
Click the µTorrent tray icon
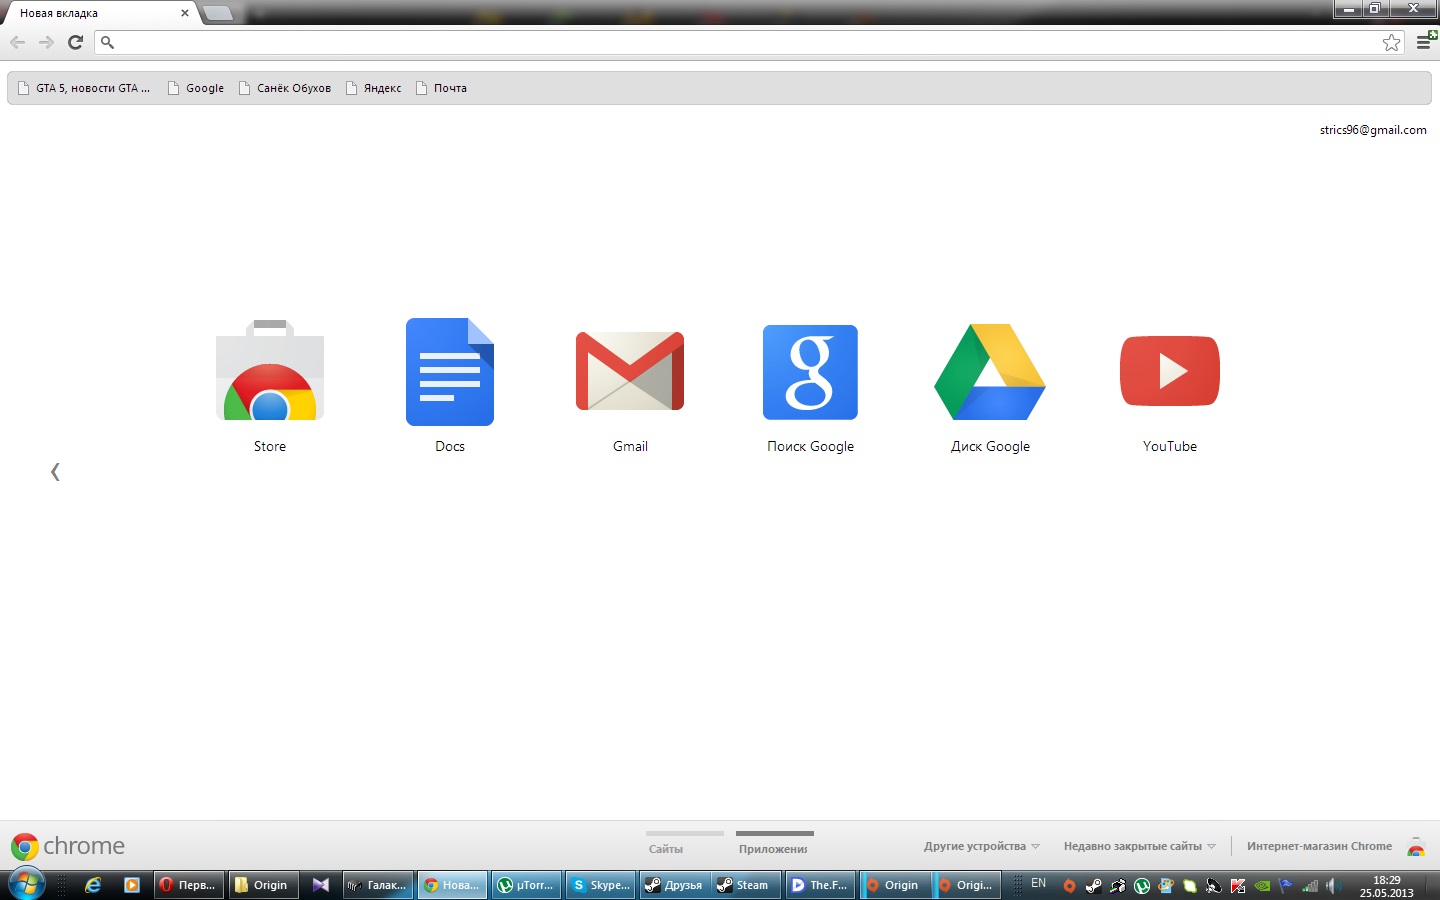[1141, 886]
